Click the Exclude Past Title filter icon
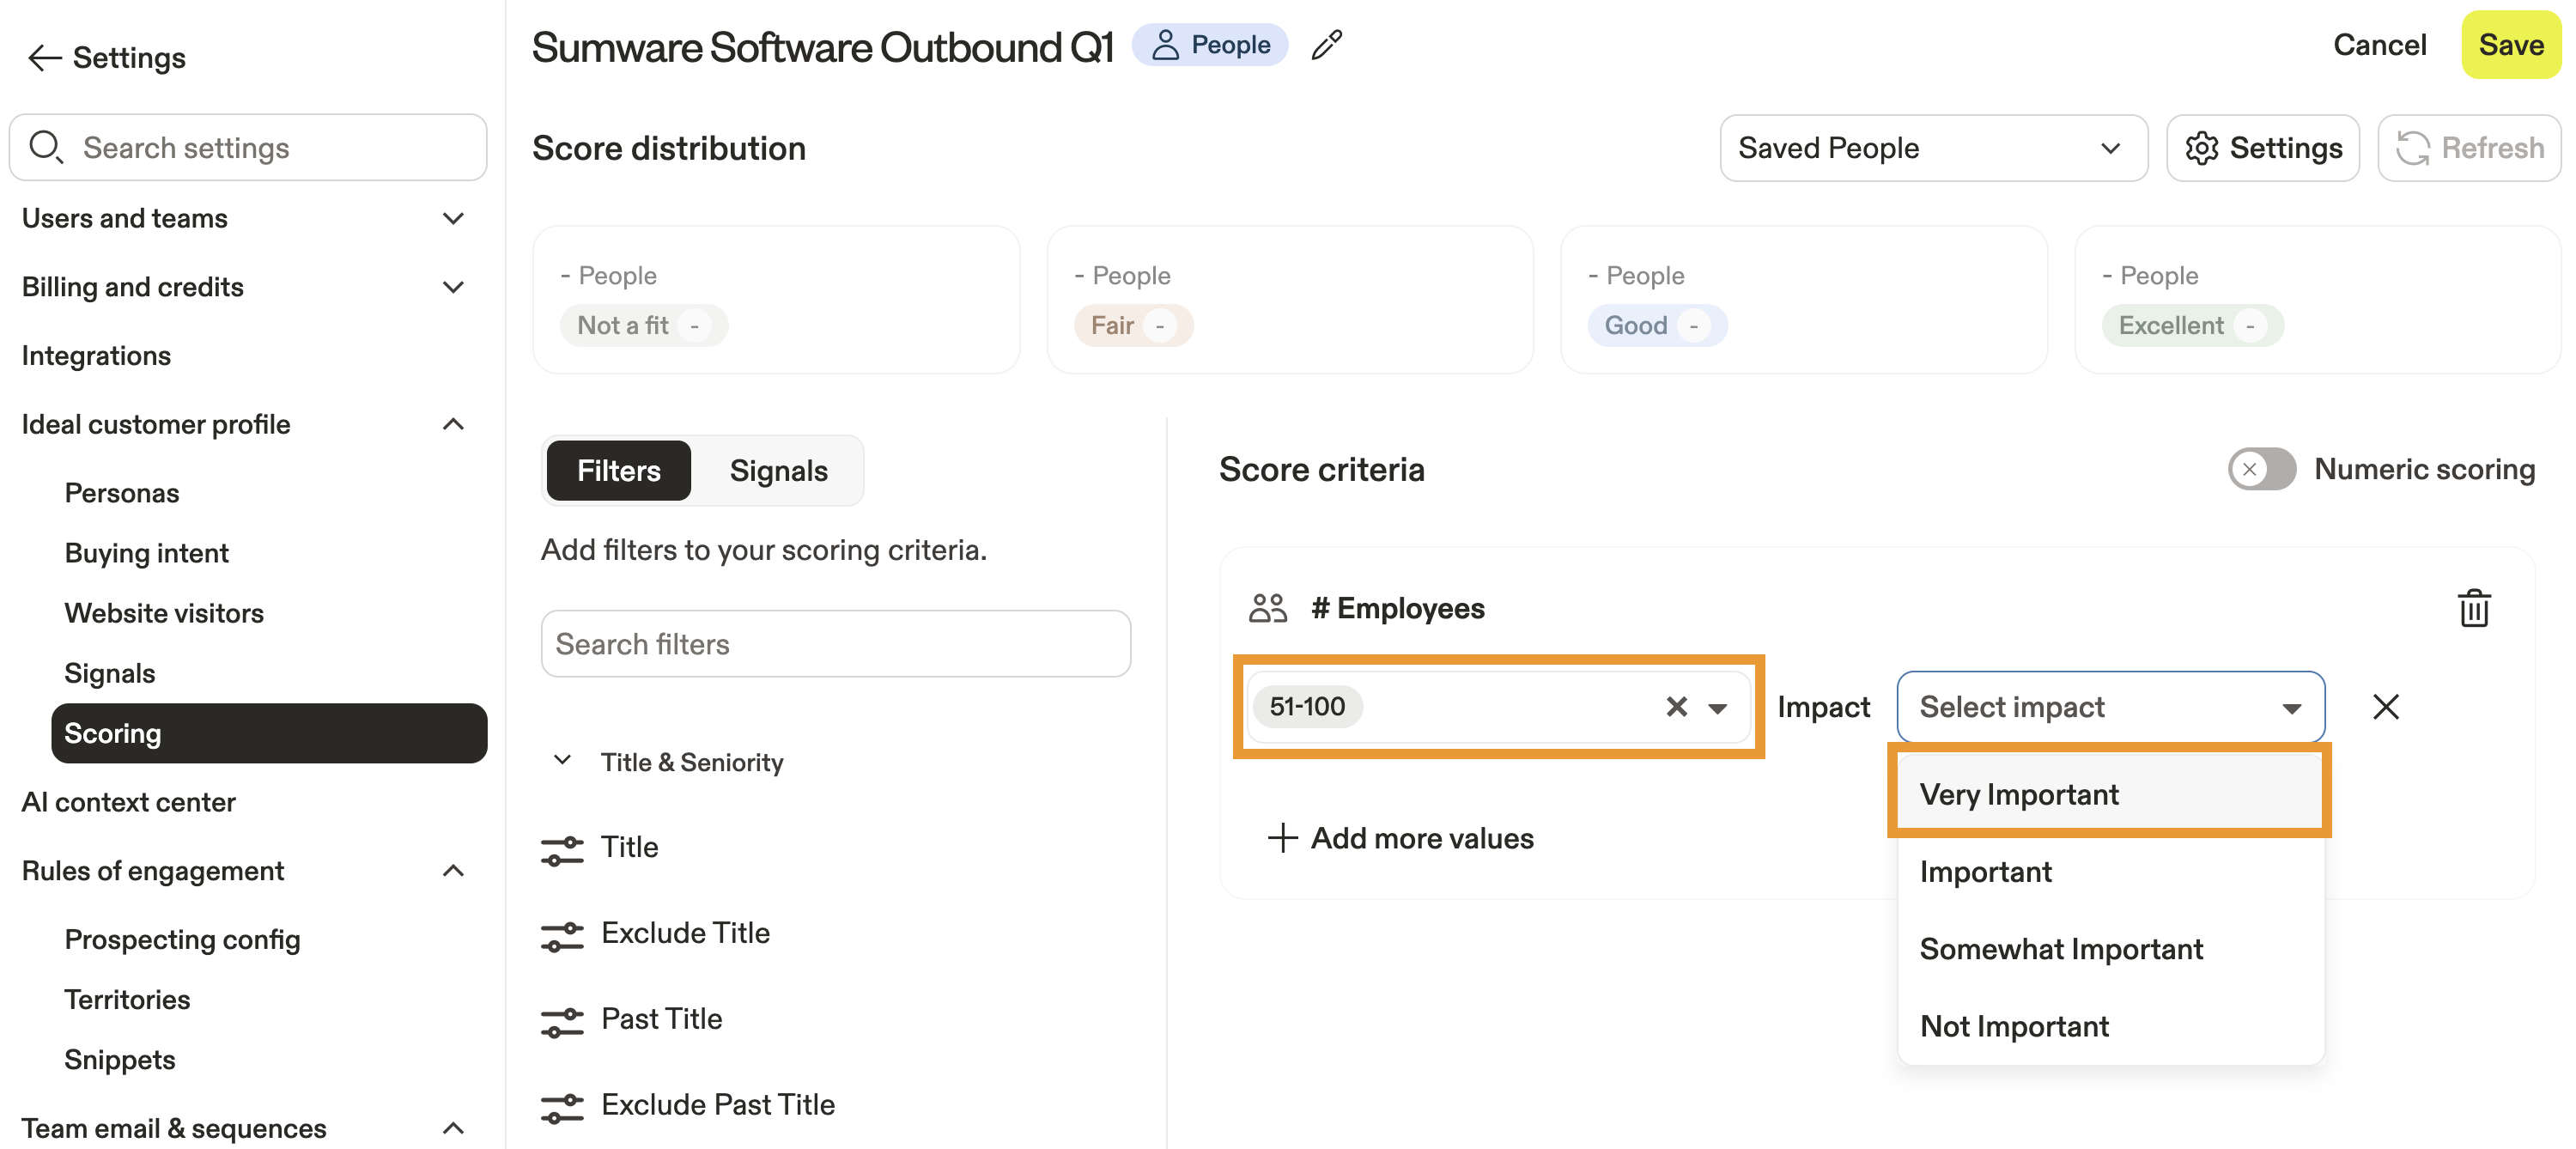Image resolution: width=2576 pixels, height=1149 pixels. 562,1106
